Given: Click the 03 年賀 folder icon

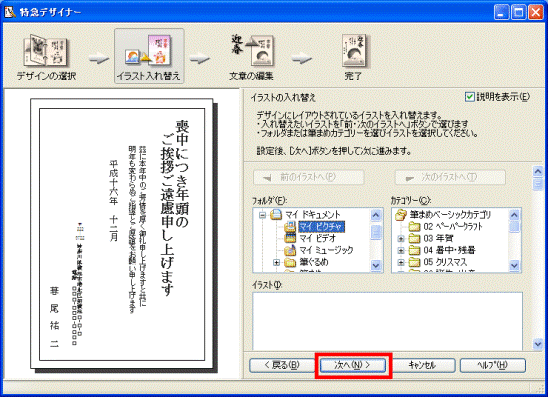Looking at the screenshot, I should coord(414,238).
